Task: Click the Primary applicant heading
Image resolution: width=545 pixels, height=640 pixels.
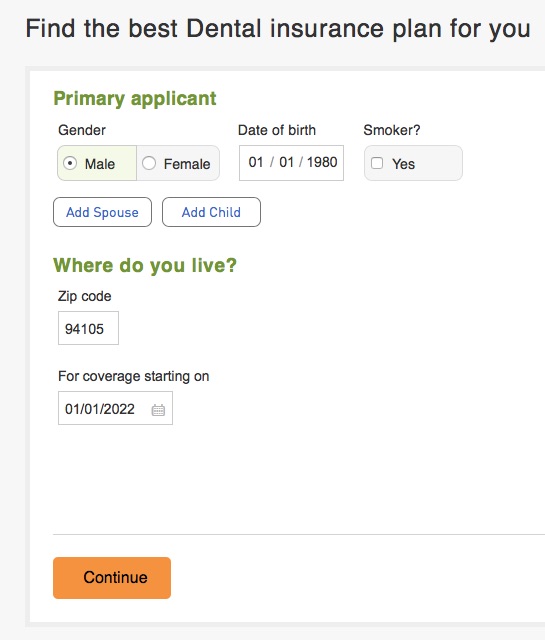Action: point(135,99)
